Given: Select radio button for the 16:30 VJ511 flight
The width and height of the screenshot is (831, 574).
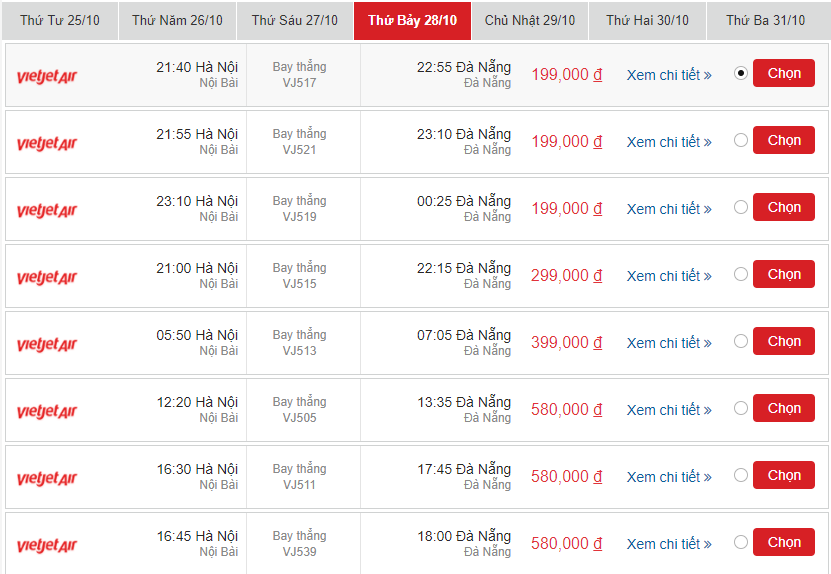Looking at the screenshot, I should pos(740,475).
